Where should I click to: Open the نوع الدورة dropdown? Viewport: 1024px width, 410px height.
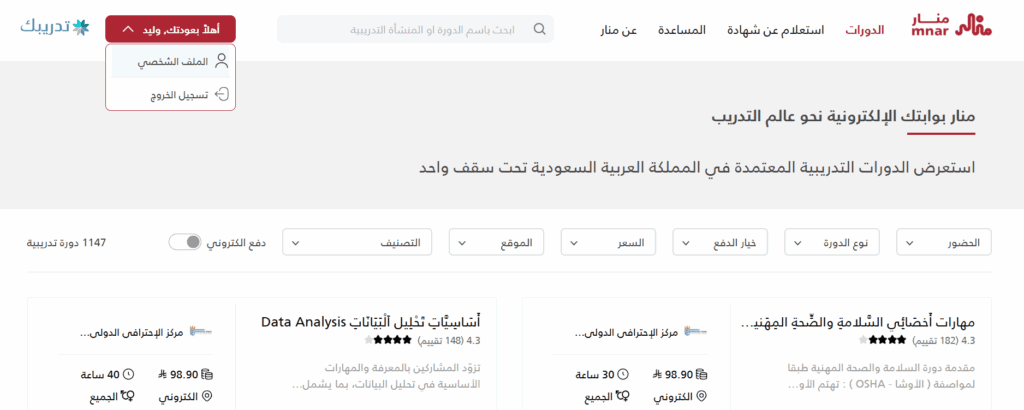point(839,242)
